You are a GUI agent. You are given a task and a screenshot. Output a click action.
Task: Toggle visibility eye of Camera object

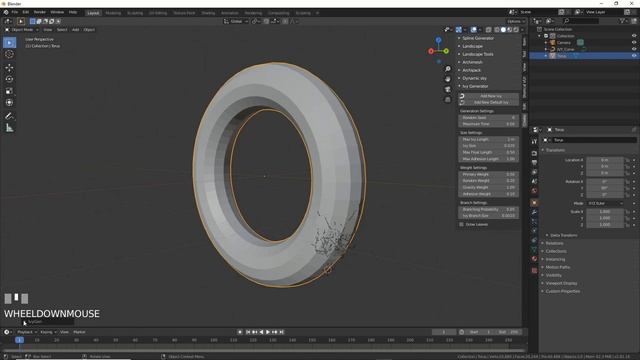click(x=634, y=42)
